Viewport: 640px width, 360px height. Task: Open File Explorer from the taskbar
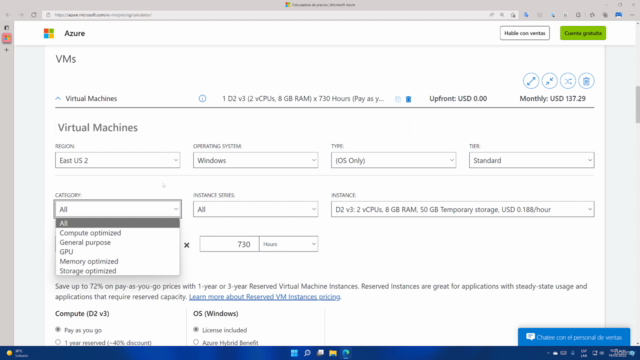tap(333, 353)
